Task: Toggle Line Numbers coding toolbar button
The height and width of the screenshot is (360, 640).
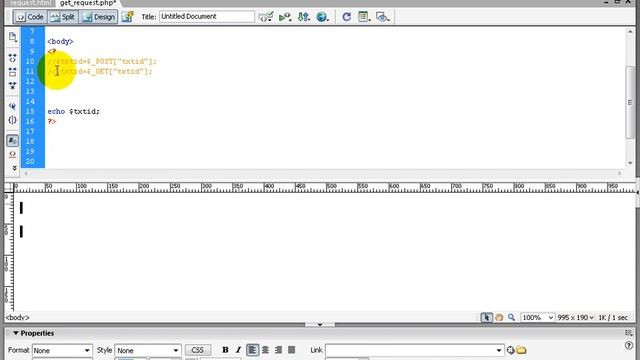Action: coord(13,141)
